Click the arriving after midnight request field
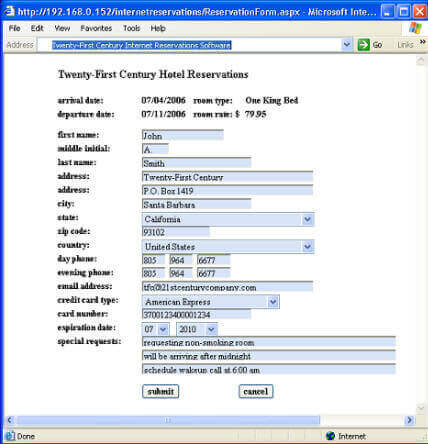 269,356
